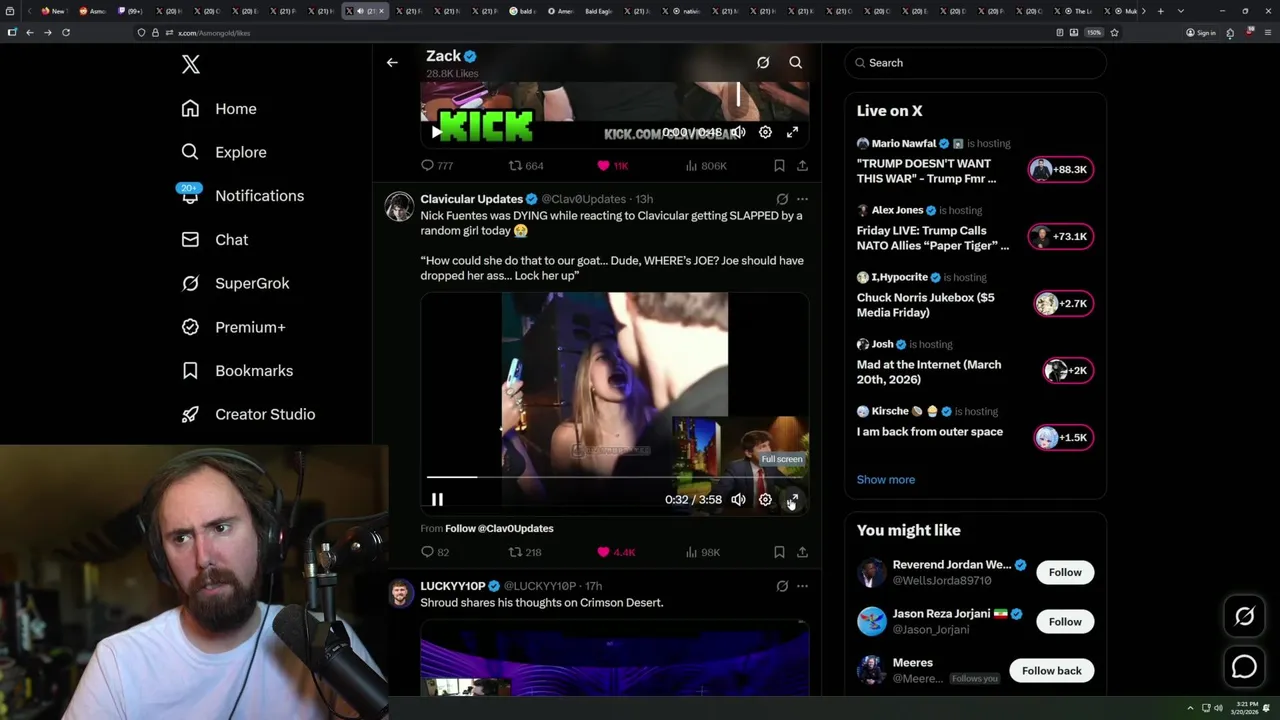Open Notifications in the sidebar
This screenshot has height=720, width=1280.
(242, 196)
